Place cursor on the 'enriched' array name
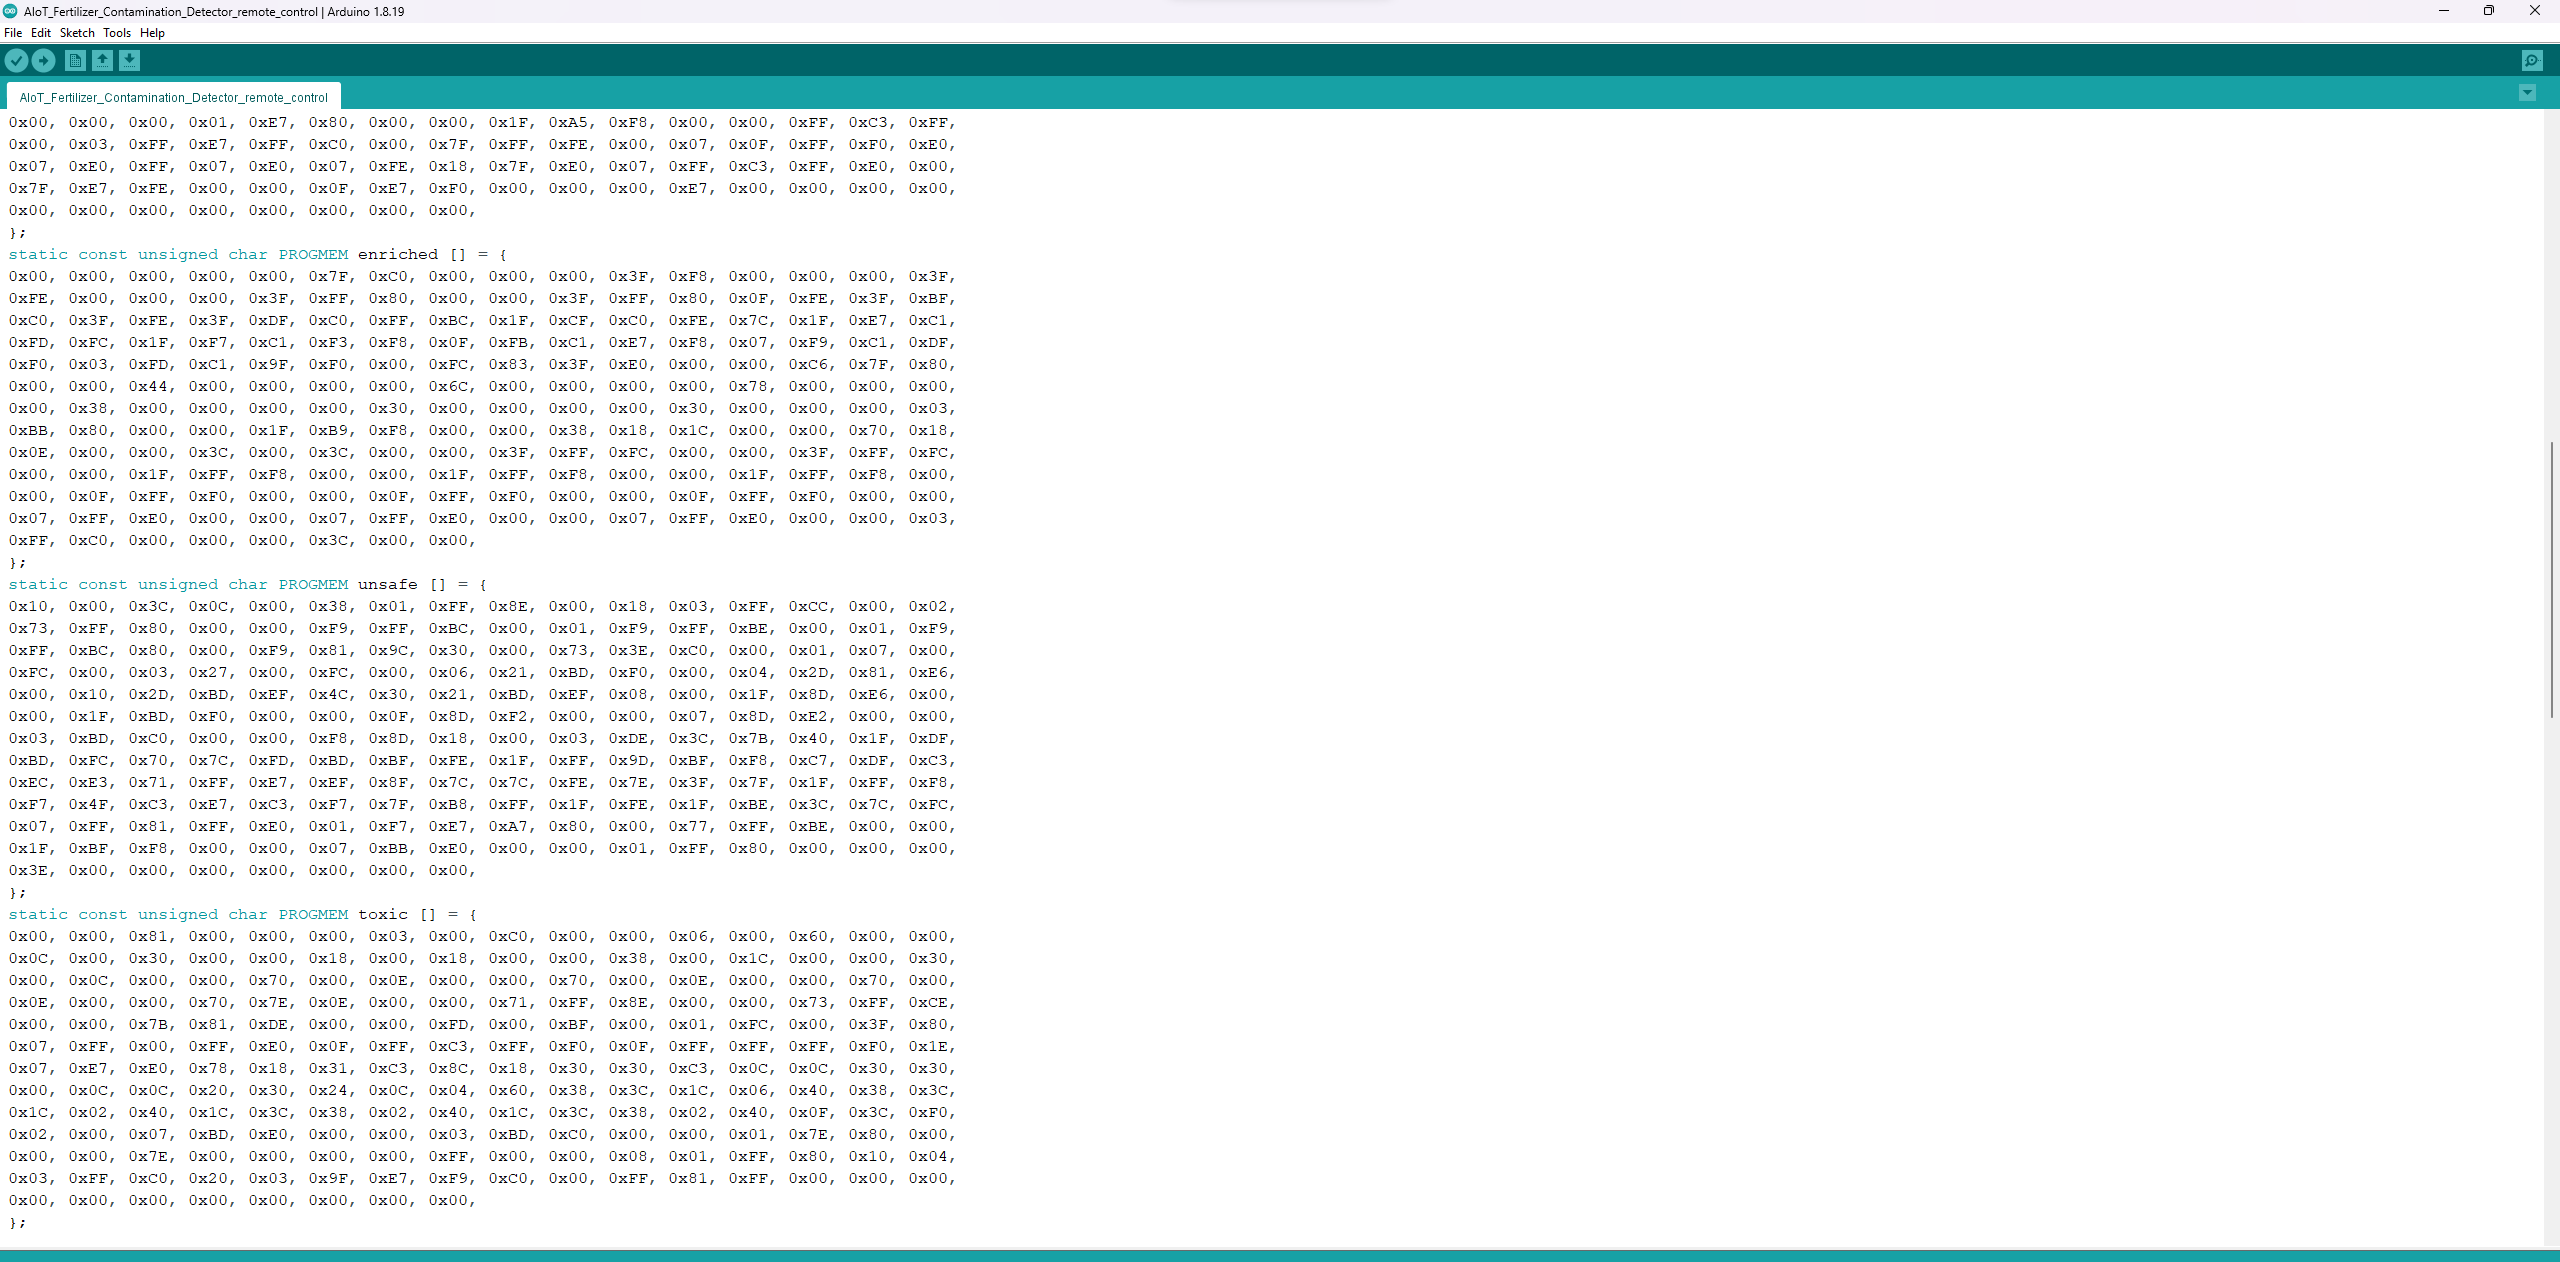The height and width of the screenshot is (1262, 2560). click(397, 255)
